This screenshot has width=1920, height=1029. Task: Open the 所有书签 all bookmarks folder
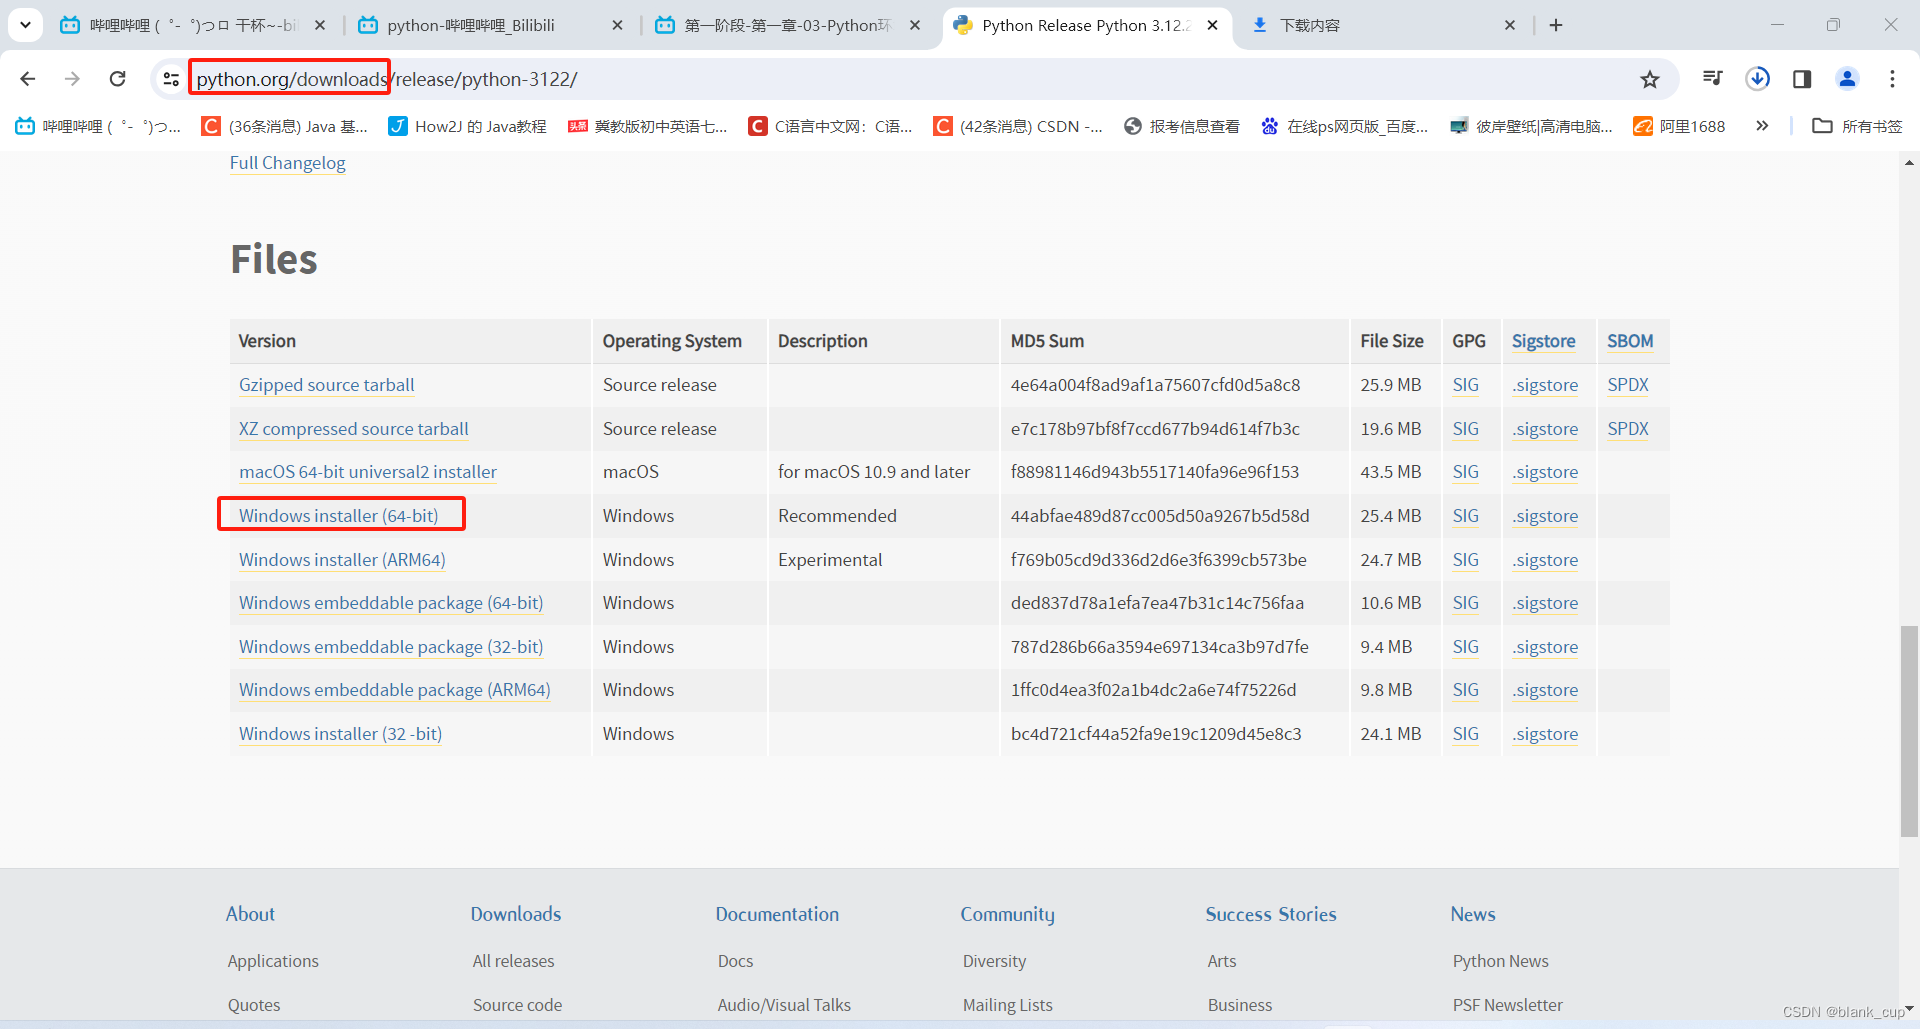(x=1857, y=126)
